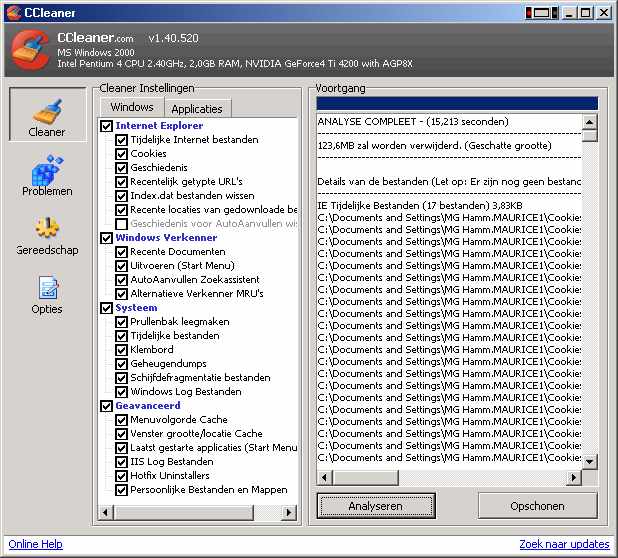Uncheck the Systeem group checkbox
The width and height of the screenshot is (618, 558).
click(x=106, y=308)
